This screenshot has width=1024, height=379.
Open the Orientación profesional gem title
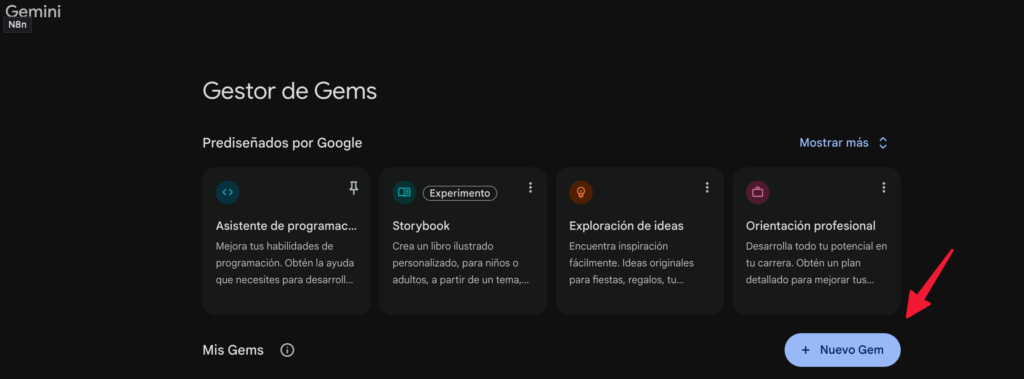(x=810, y=226)
